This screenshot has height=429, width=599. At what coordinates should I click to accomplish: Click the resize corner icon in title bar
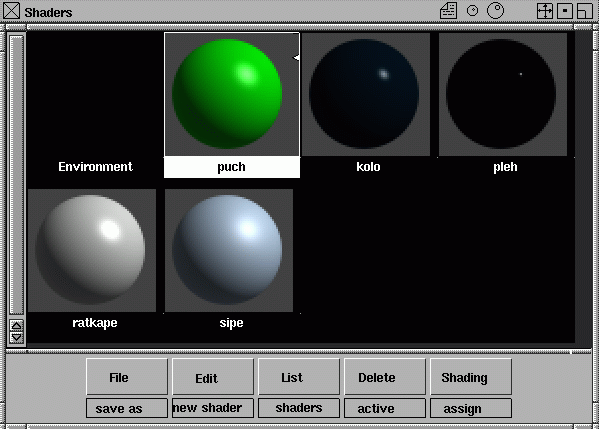585,11
